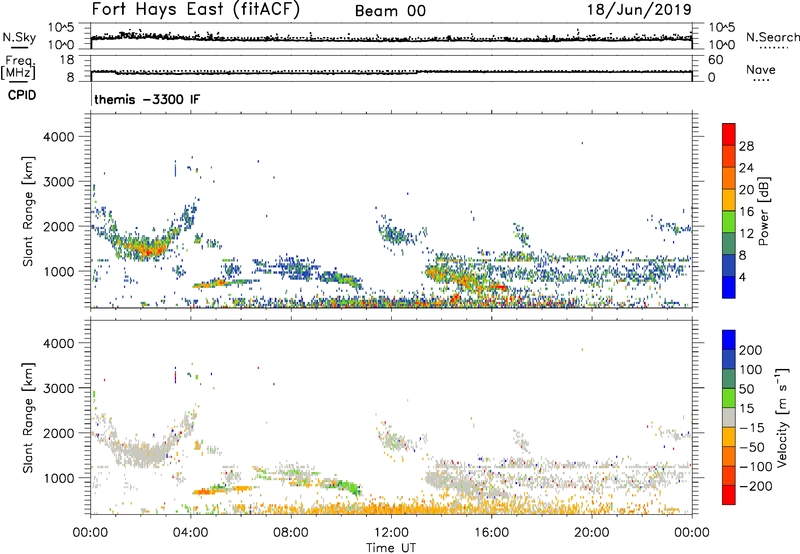Click the red segment of the power color bar
800x554 pixels.
click(x=729, y=134)
